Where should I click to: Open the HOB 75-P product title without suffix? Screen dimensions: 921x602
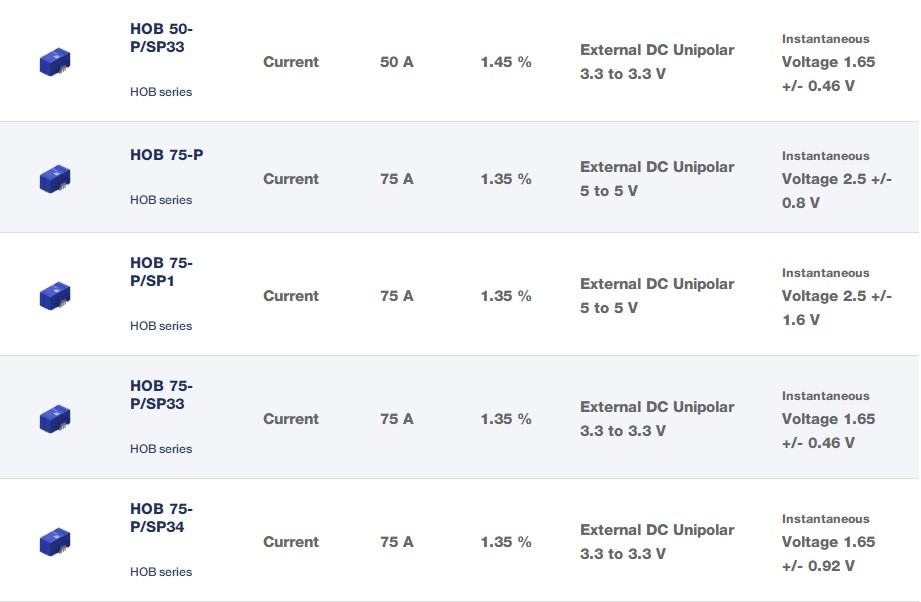click(167, 155)
